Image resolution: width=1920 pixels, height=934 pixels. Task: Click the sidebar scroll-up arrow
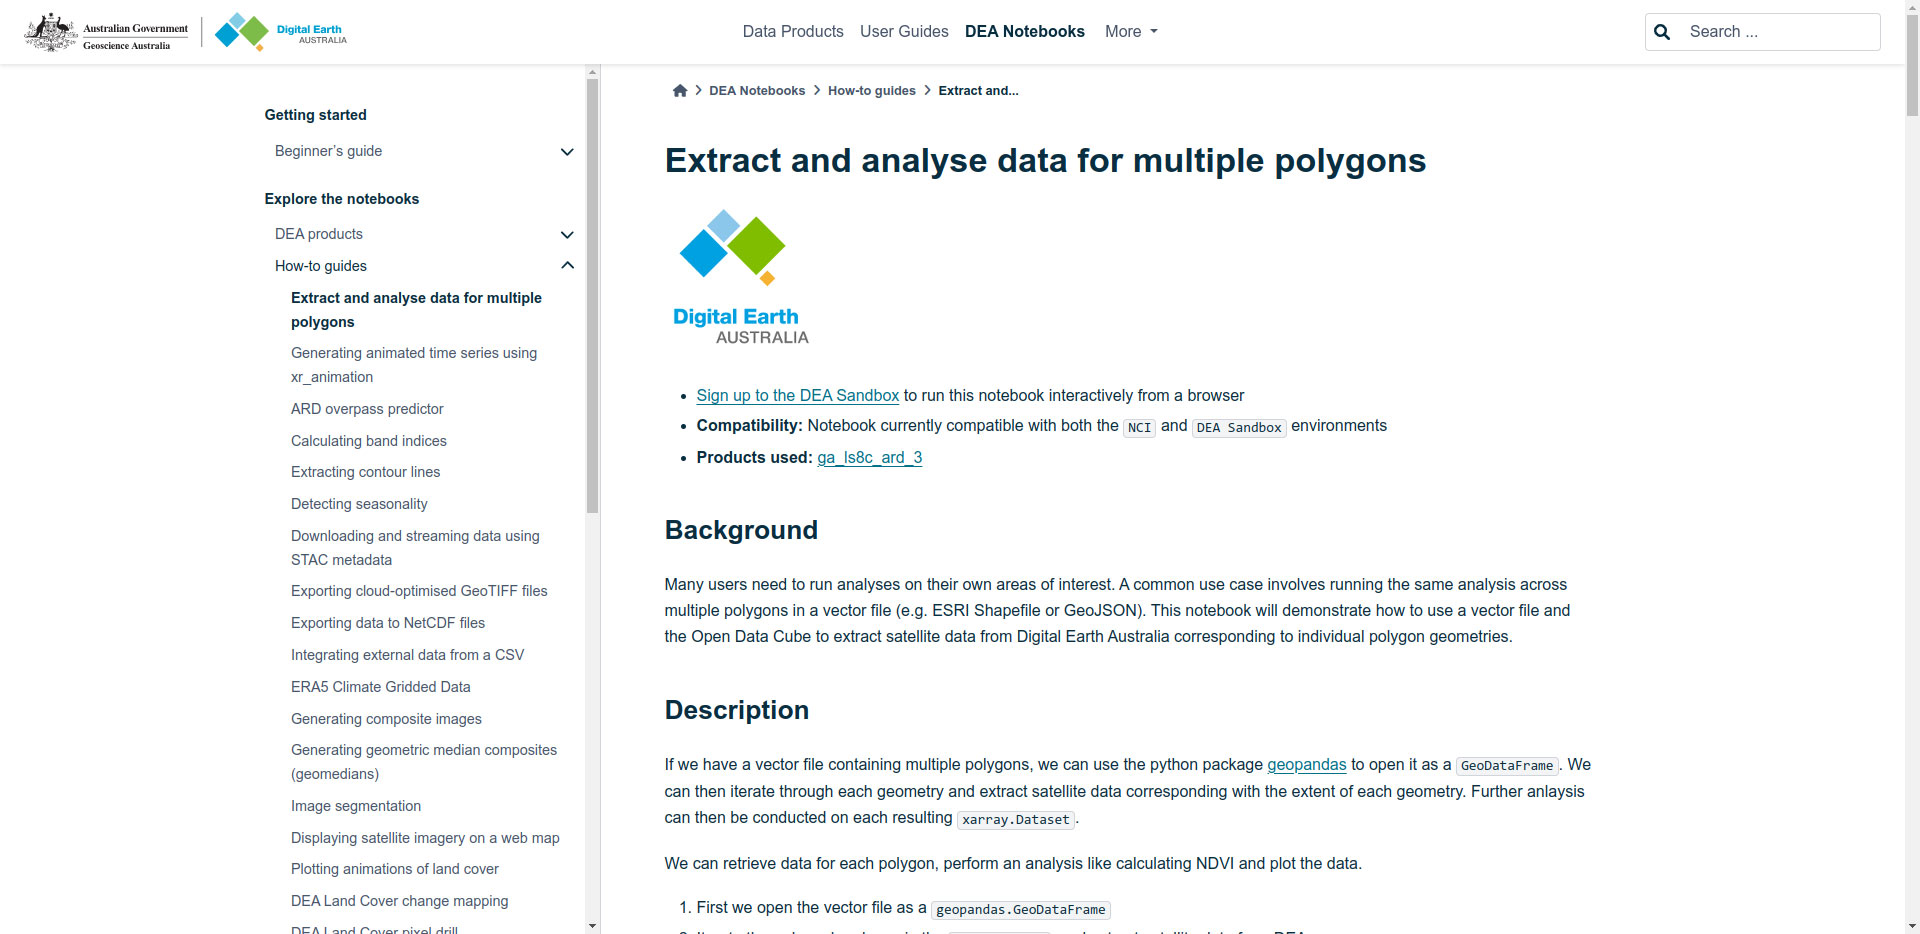(593, 72)
